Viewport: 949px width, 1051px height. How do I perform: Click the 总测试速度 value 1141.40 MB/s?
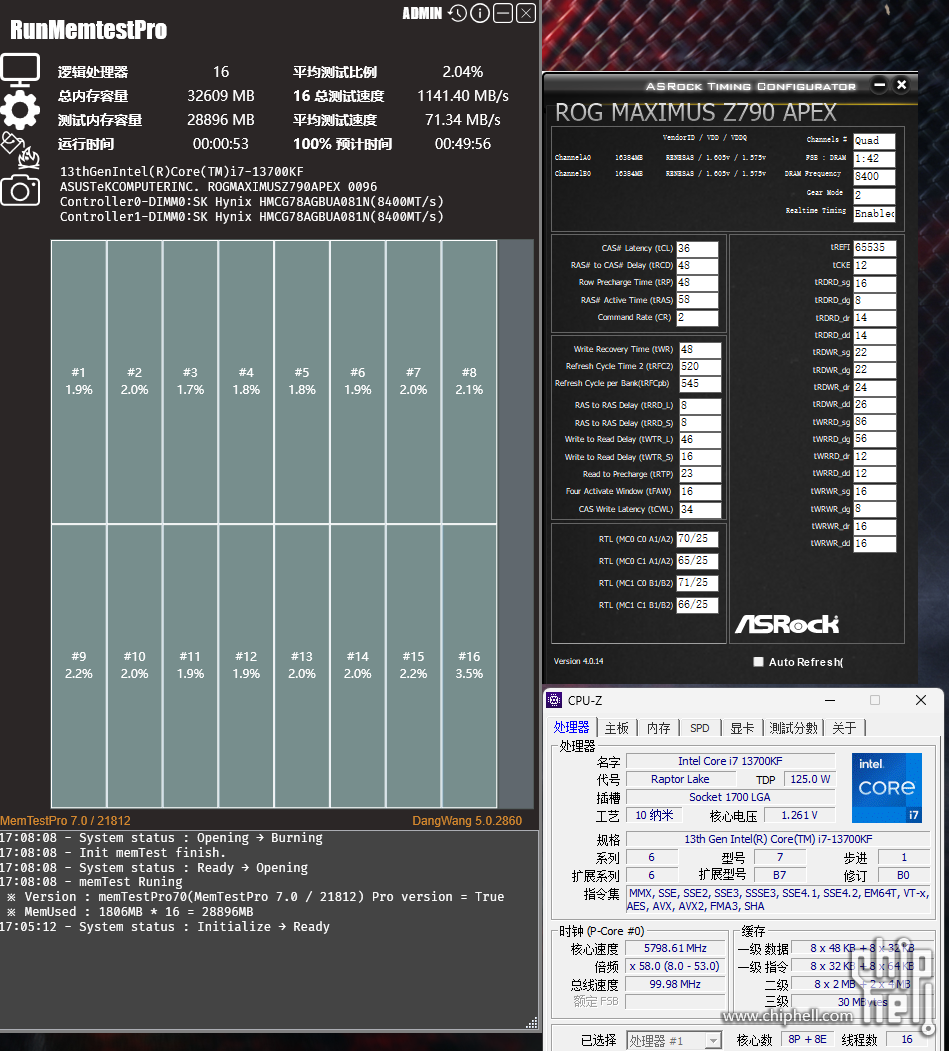[463, 96]
